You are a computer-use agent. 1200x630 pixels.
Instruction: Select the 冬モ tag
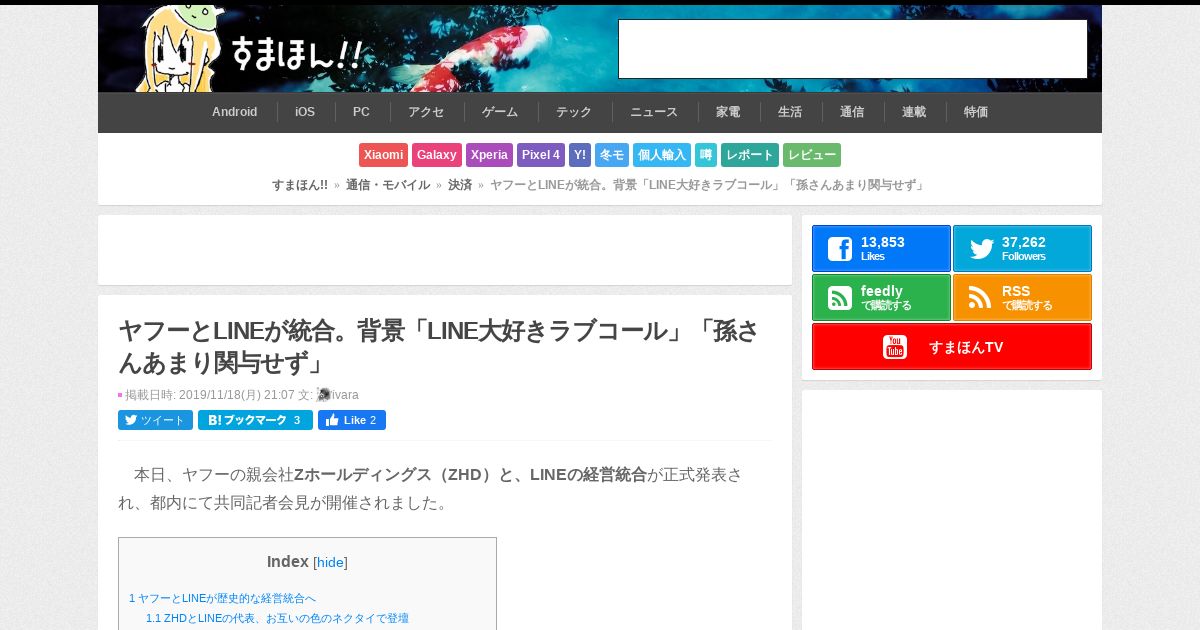[x=612, y=155]
